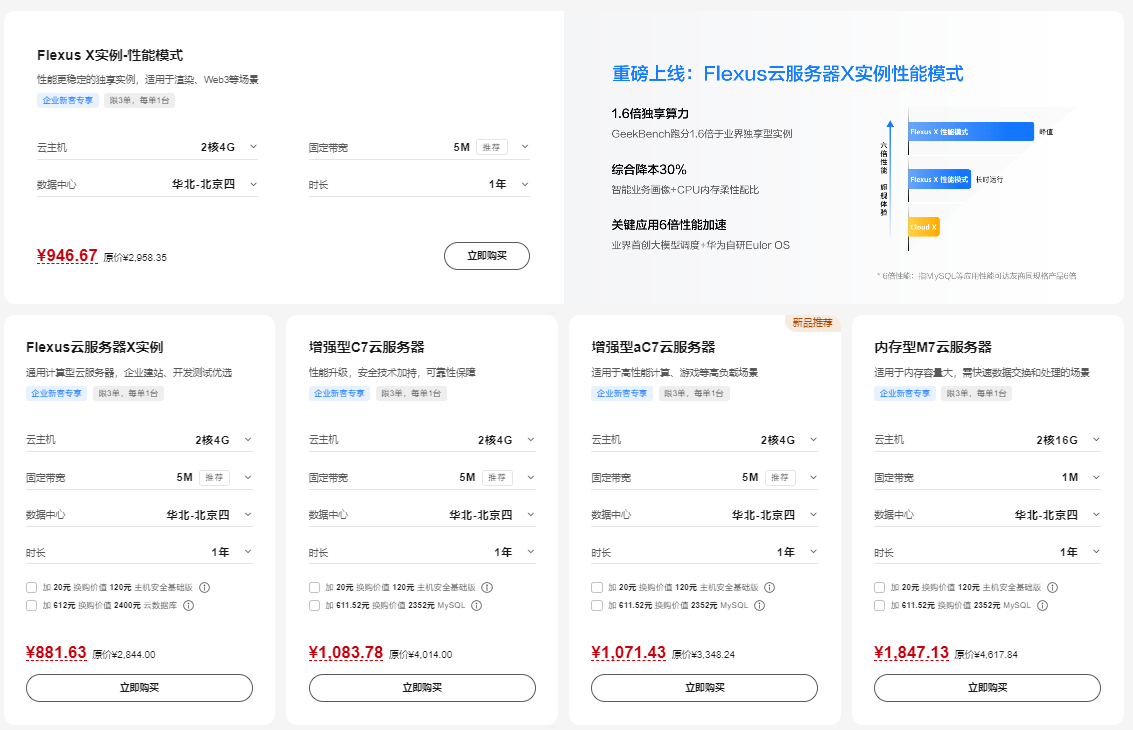Viewport: 1133px width, 730px height.
Task: Click the 增强型aC7云服务器 card title
Action: 653,347
